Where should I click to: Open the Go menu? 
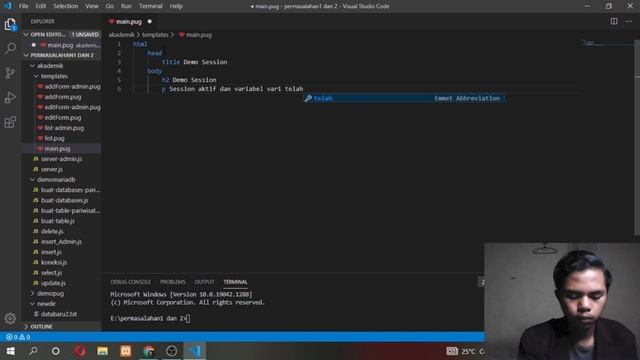tap(109, 6)
